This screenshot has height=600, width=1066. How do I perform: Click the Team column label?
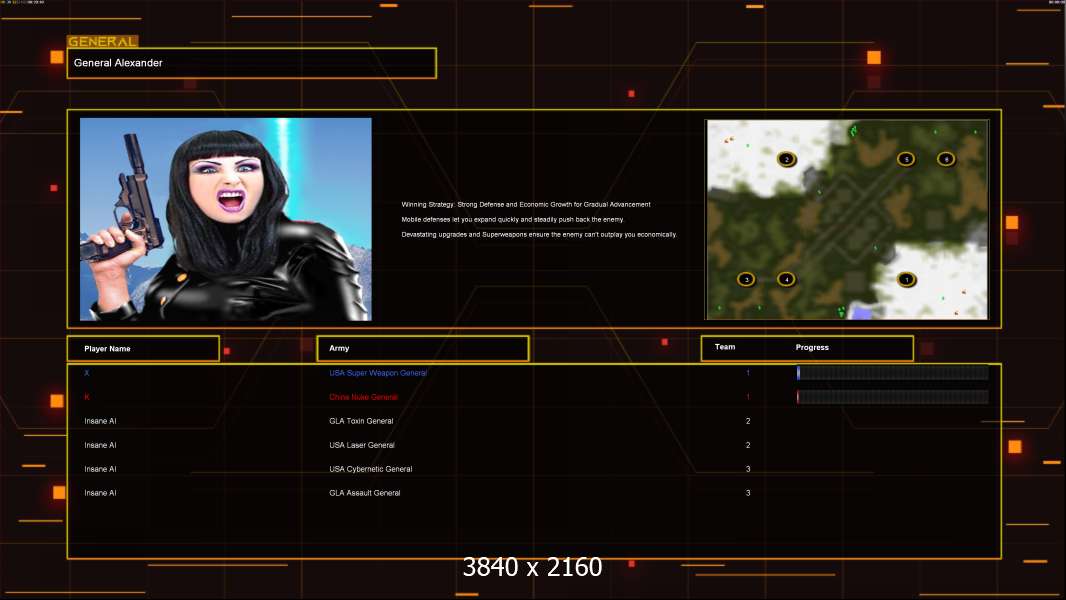(725, 347)
